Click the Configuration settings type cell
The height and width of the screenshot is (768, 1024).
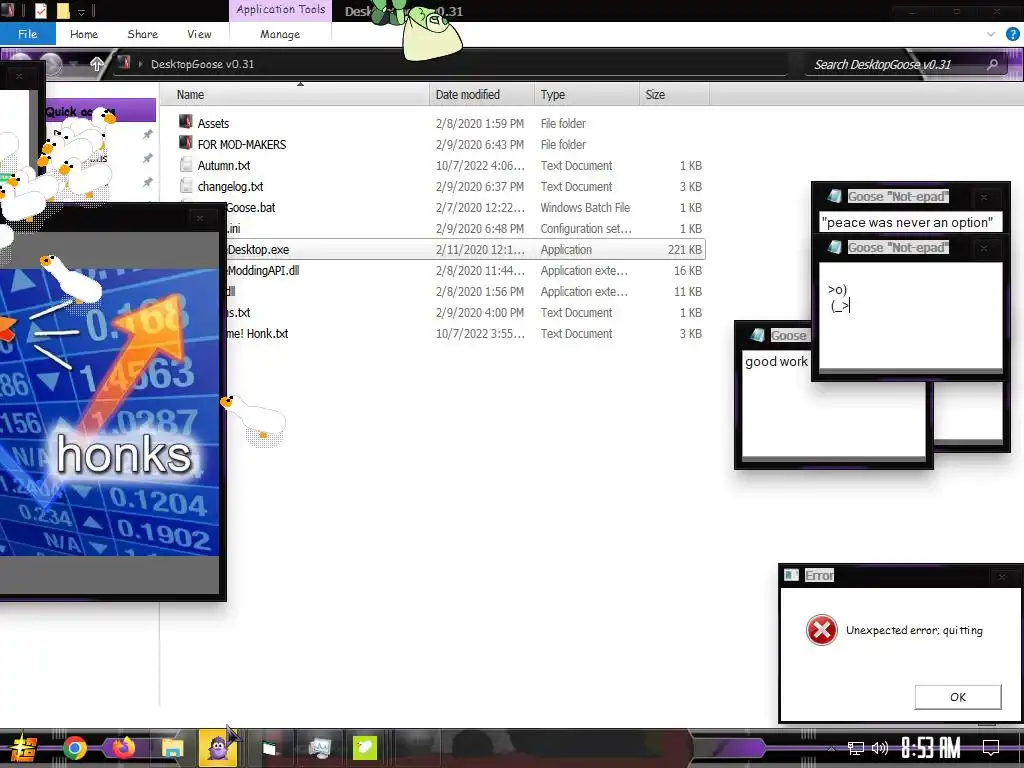586,229
